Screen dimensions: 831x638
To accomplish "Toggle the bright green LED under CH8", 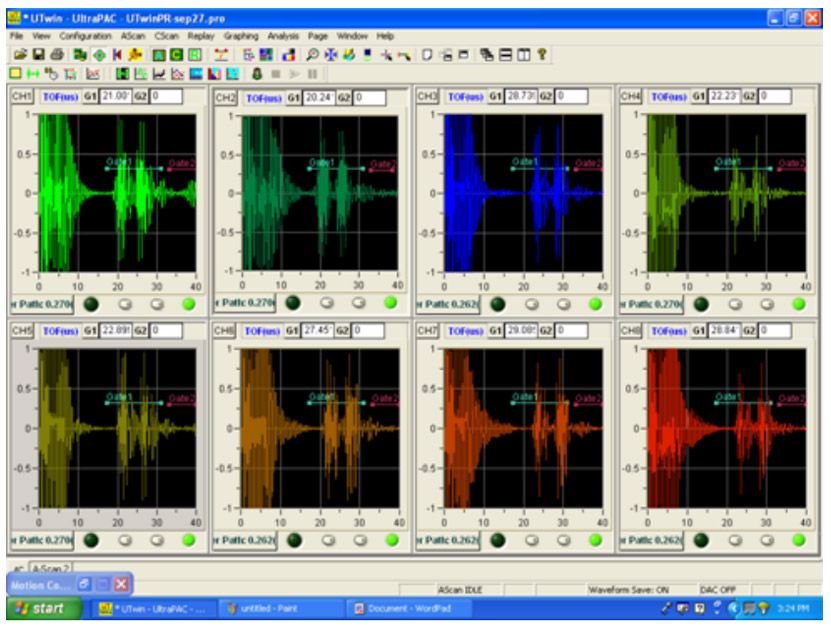I will pos(798,539).
